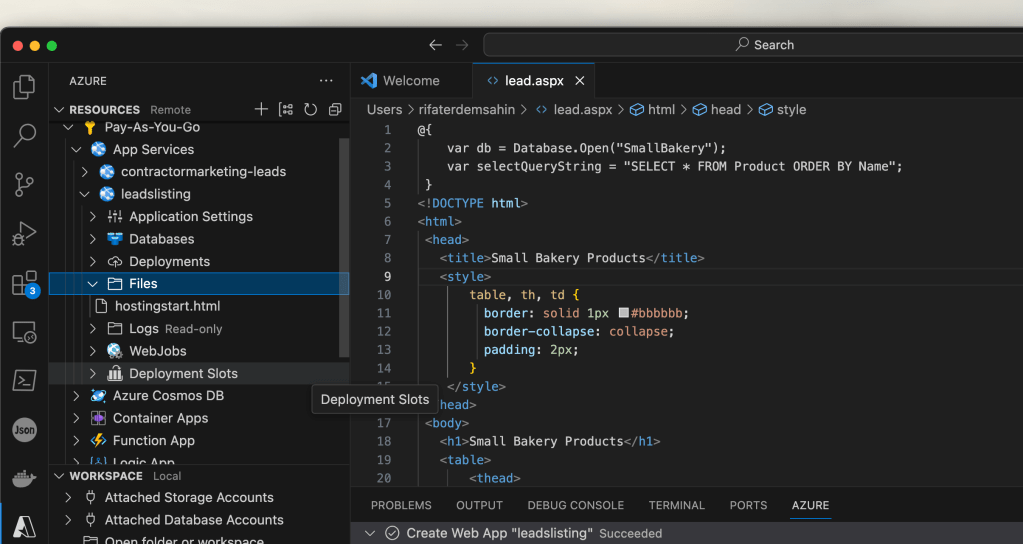The width and height of the screenshot is (1023, 544).
Task: Open the Explorer view in the activity bar
Action: pyautogui.click(x=24, y=87)
